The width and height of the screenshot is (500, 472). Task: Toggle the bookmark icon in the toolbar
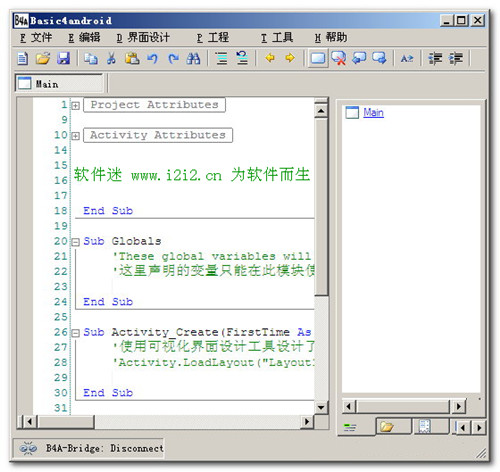318,58
